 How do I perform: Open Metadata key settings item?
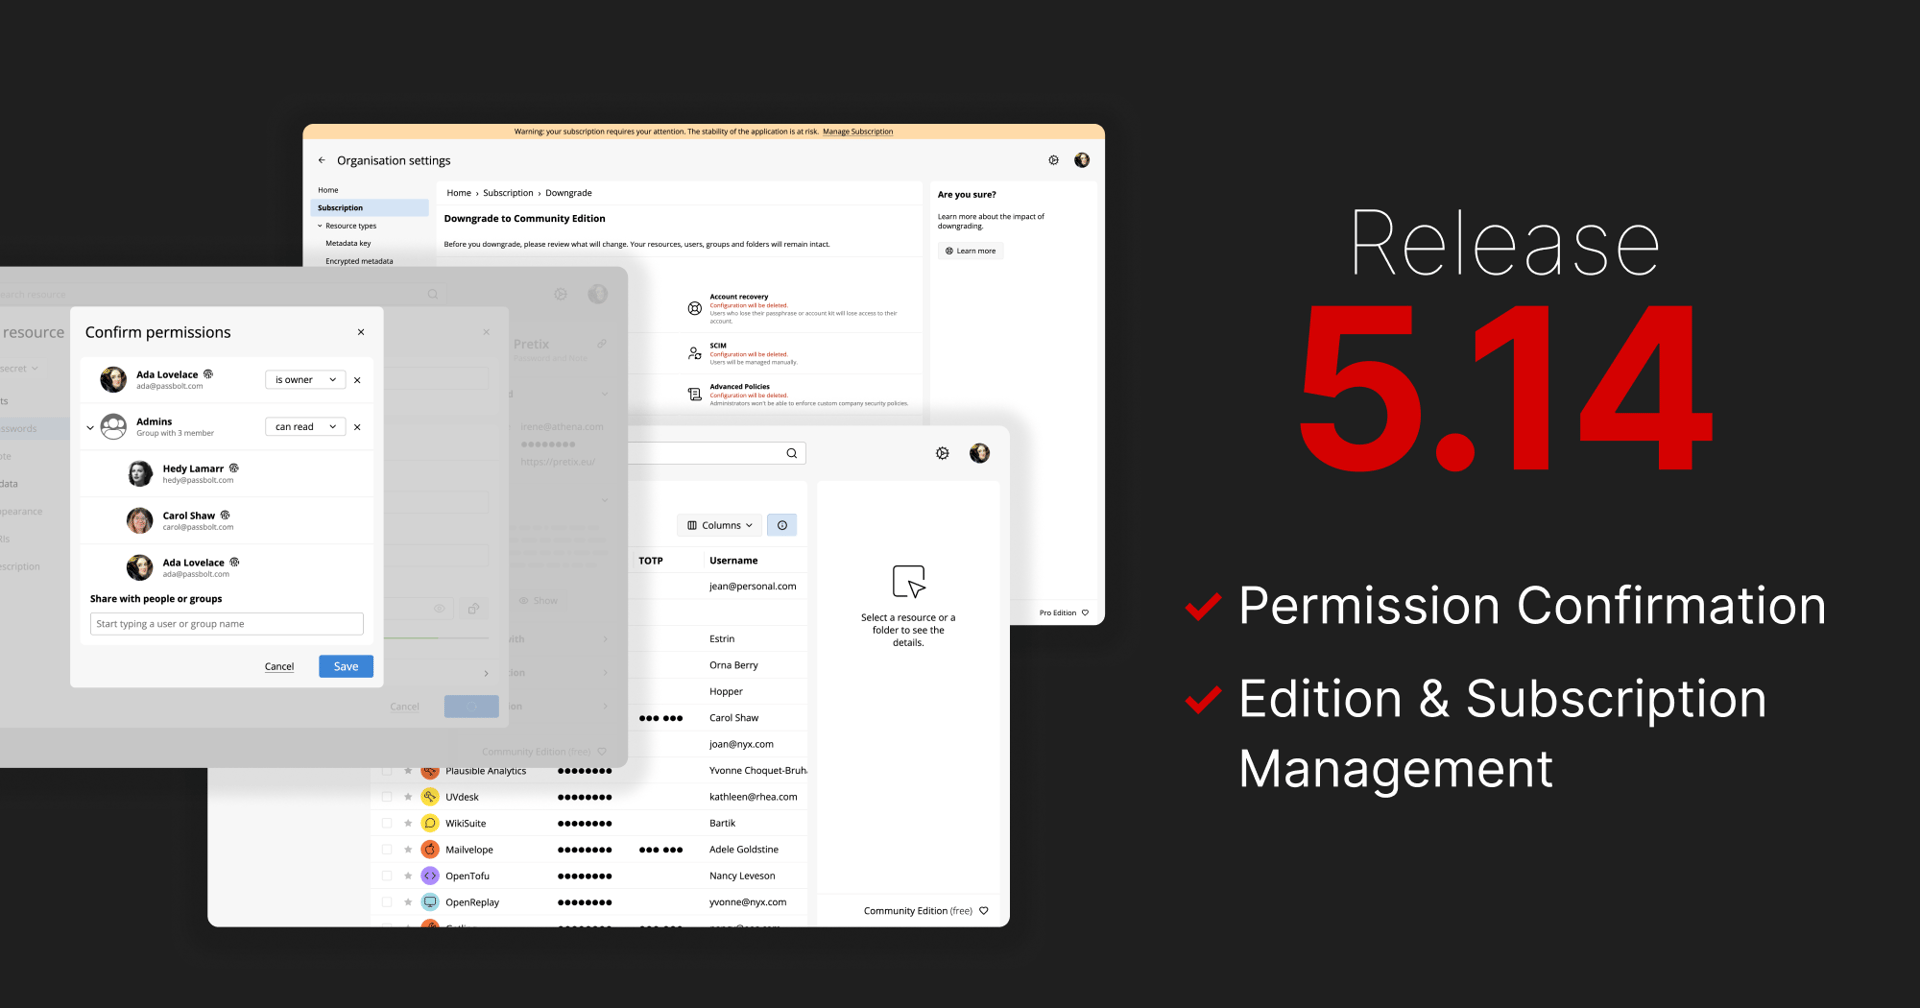click(x=348, y=243)
